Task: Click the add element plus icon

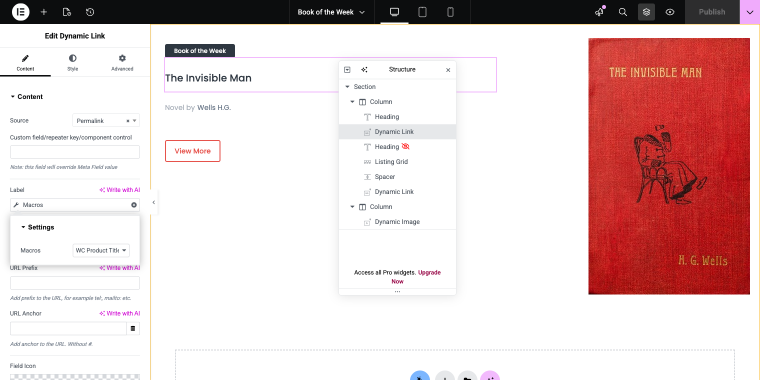Action: tap(44, 12)
